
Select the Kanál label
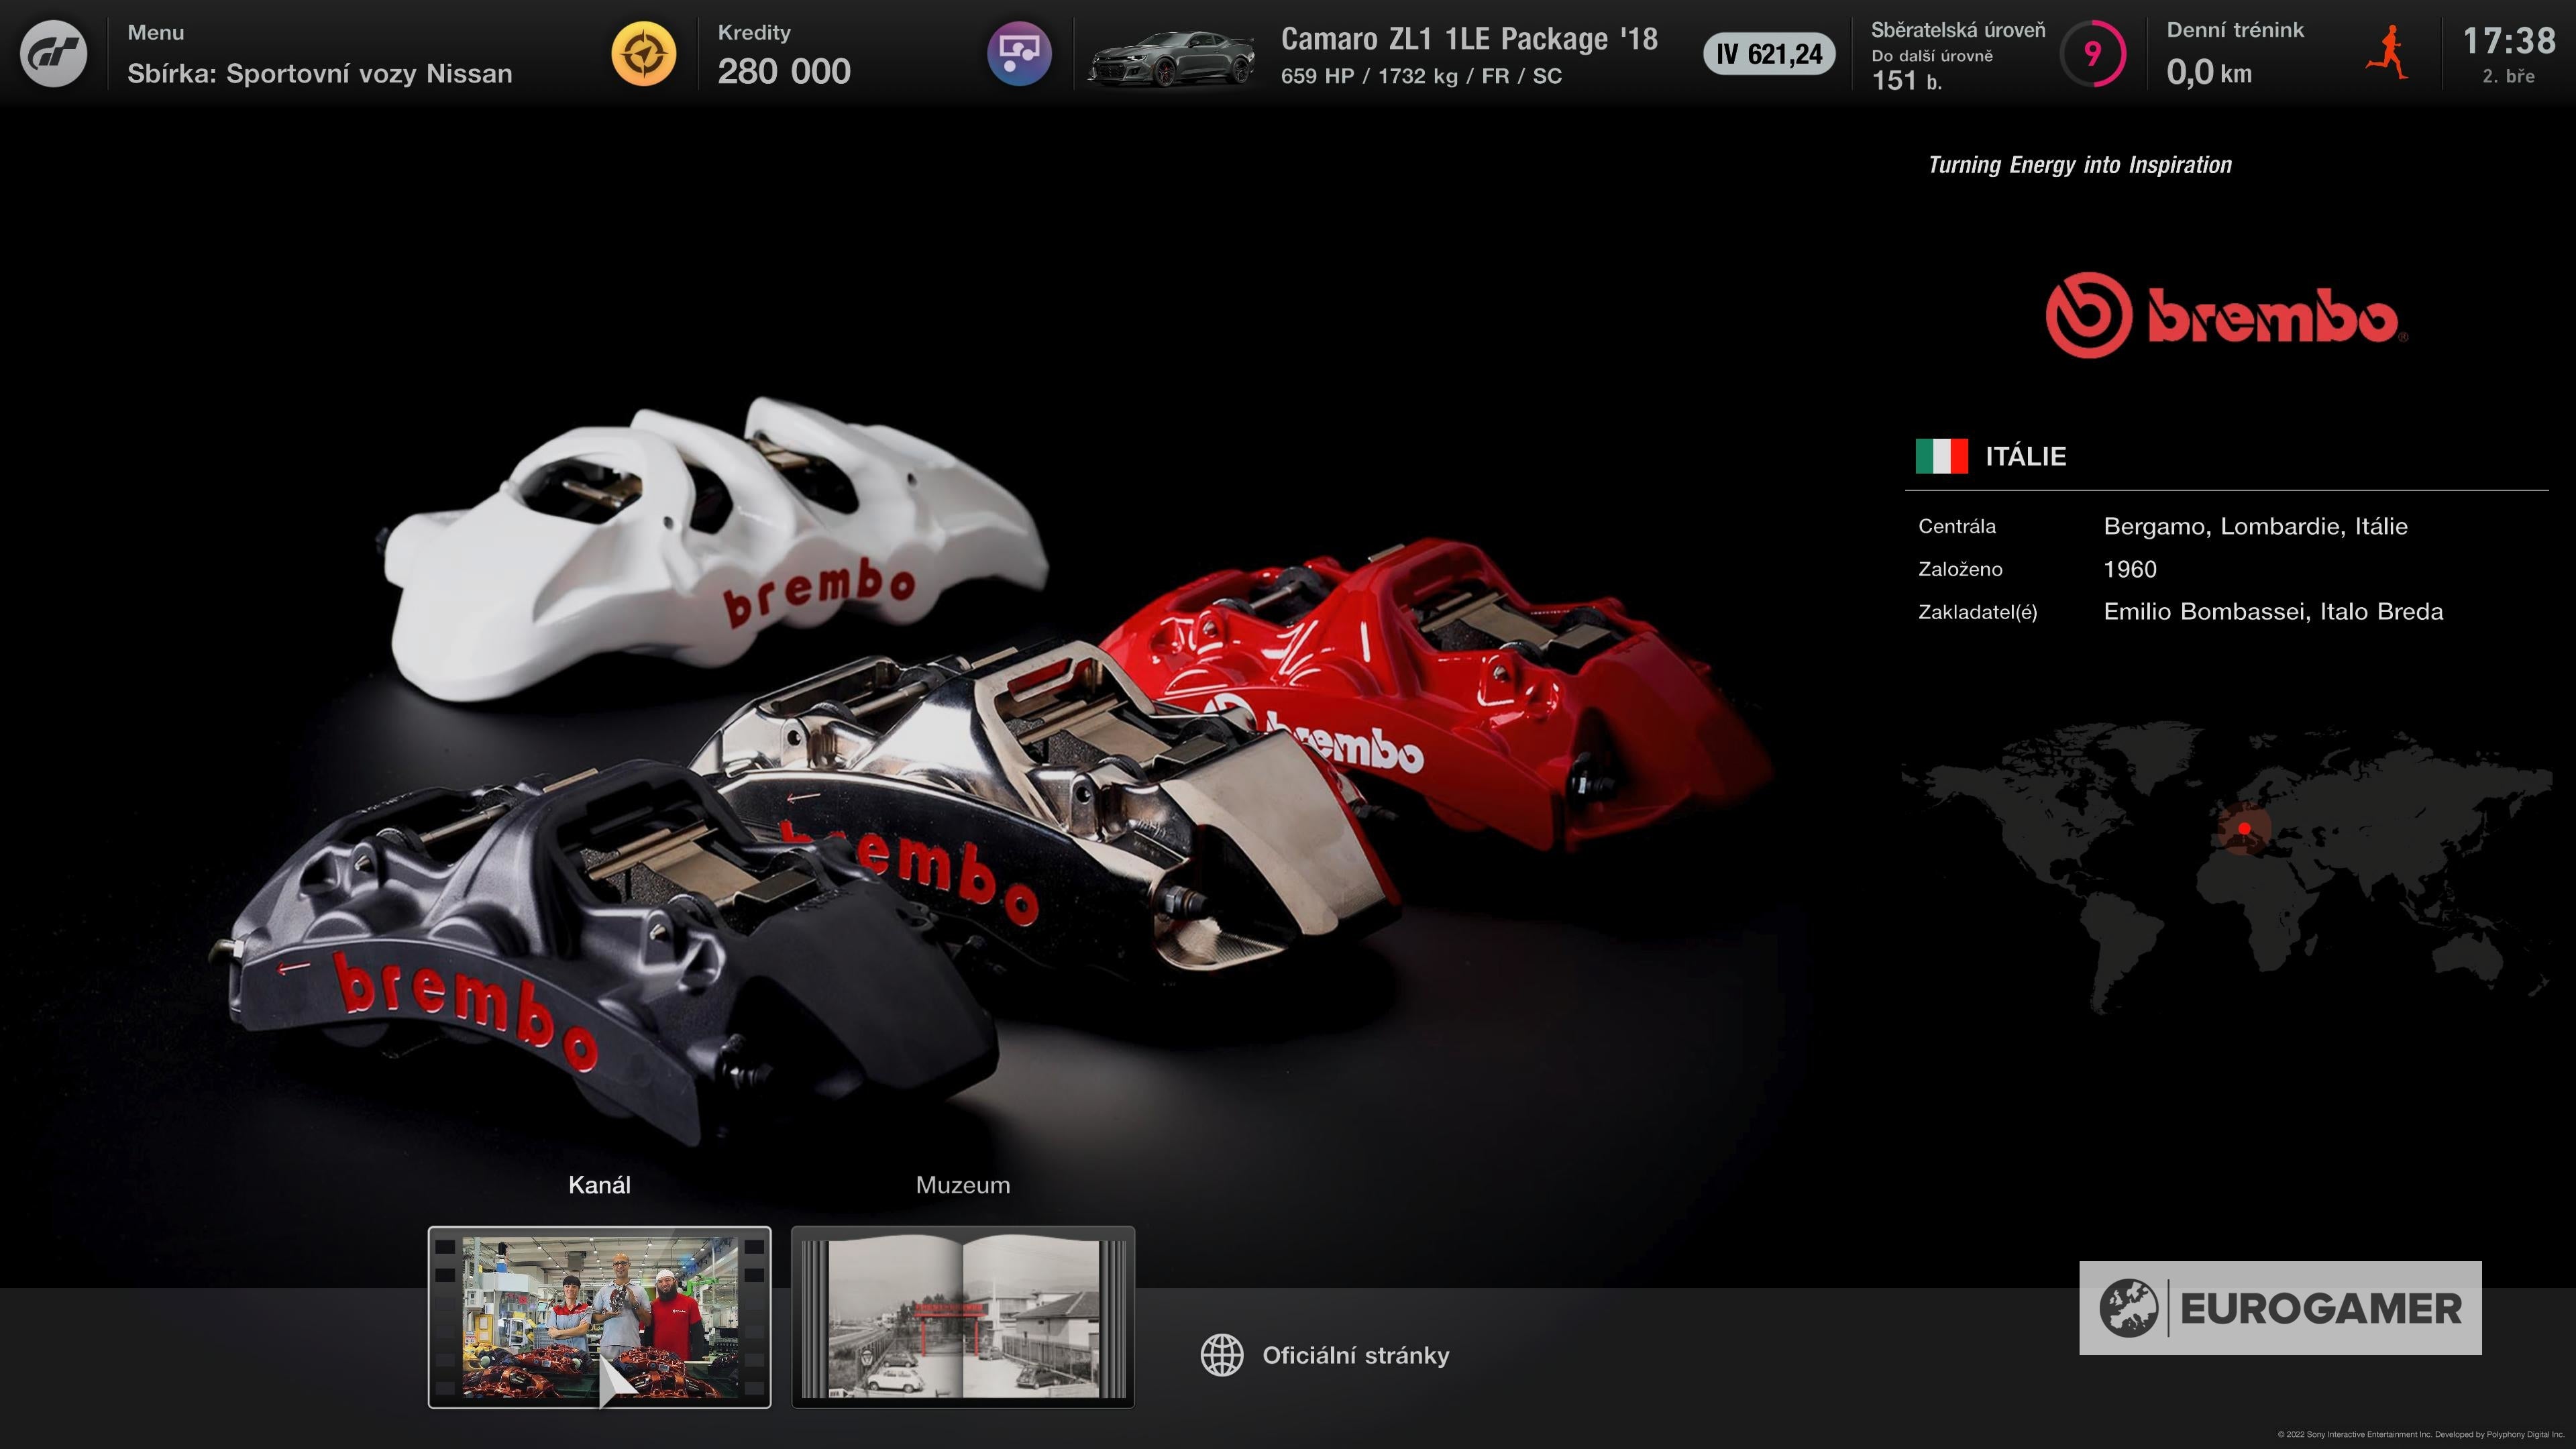click(599, 1185)
